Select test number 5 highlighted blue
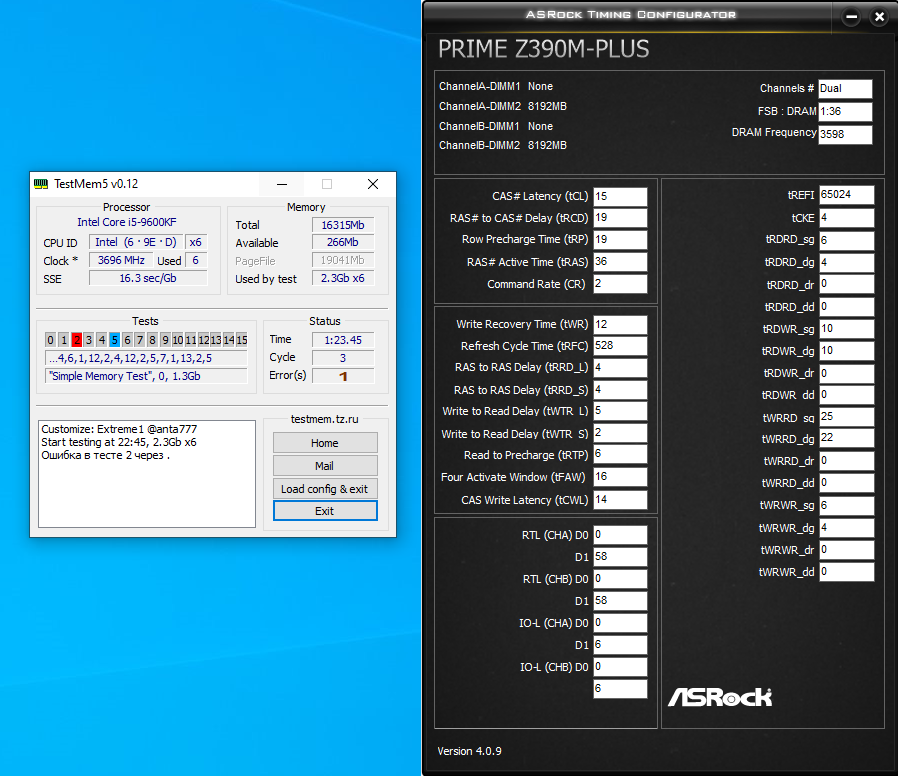898x776 pixels. pos(115,340)
